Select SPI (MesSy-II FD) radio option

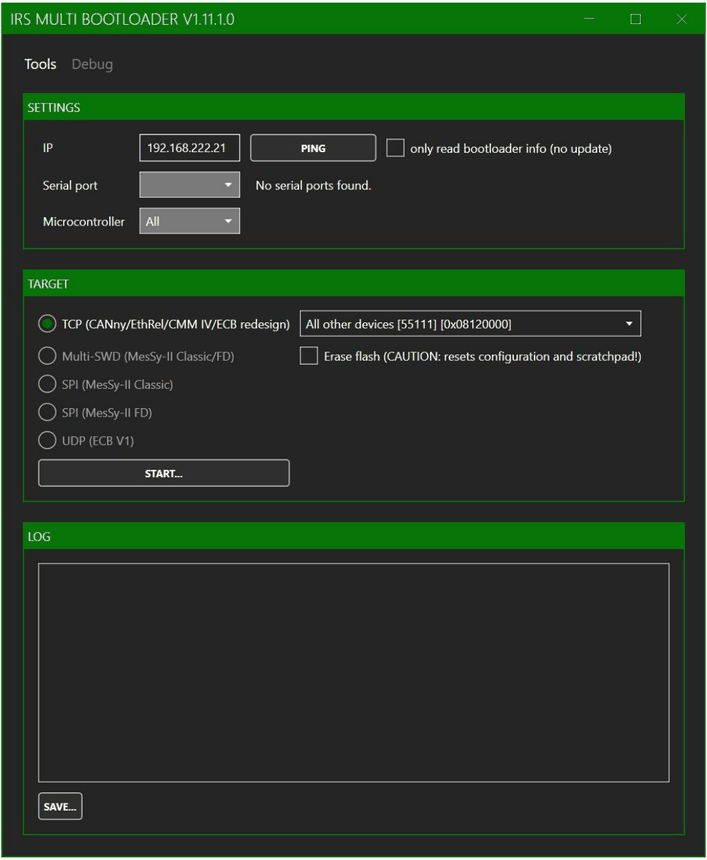pos(47,412)
